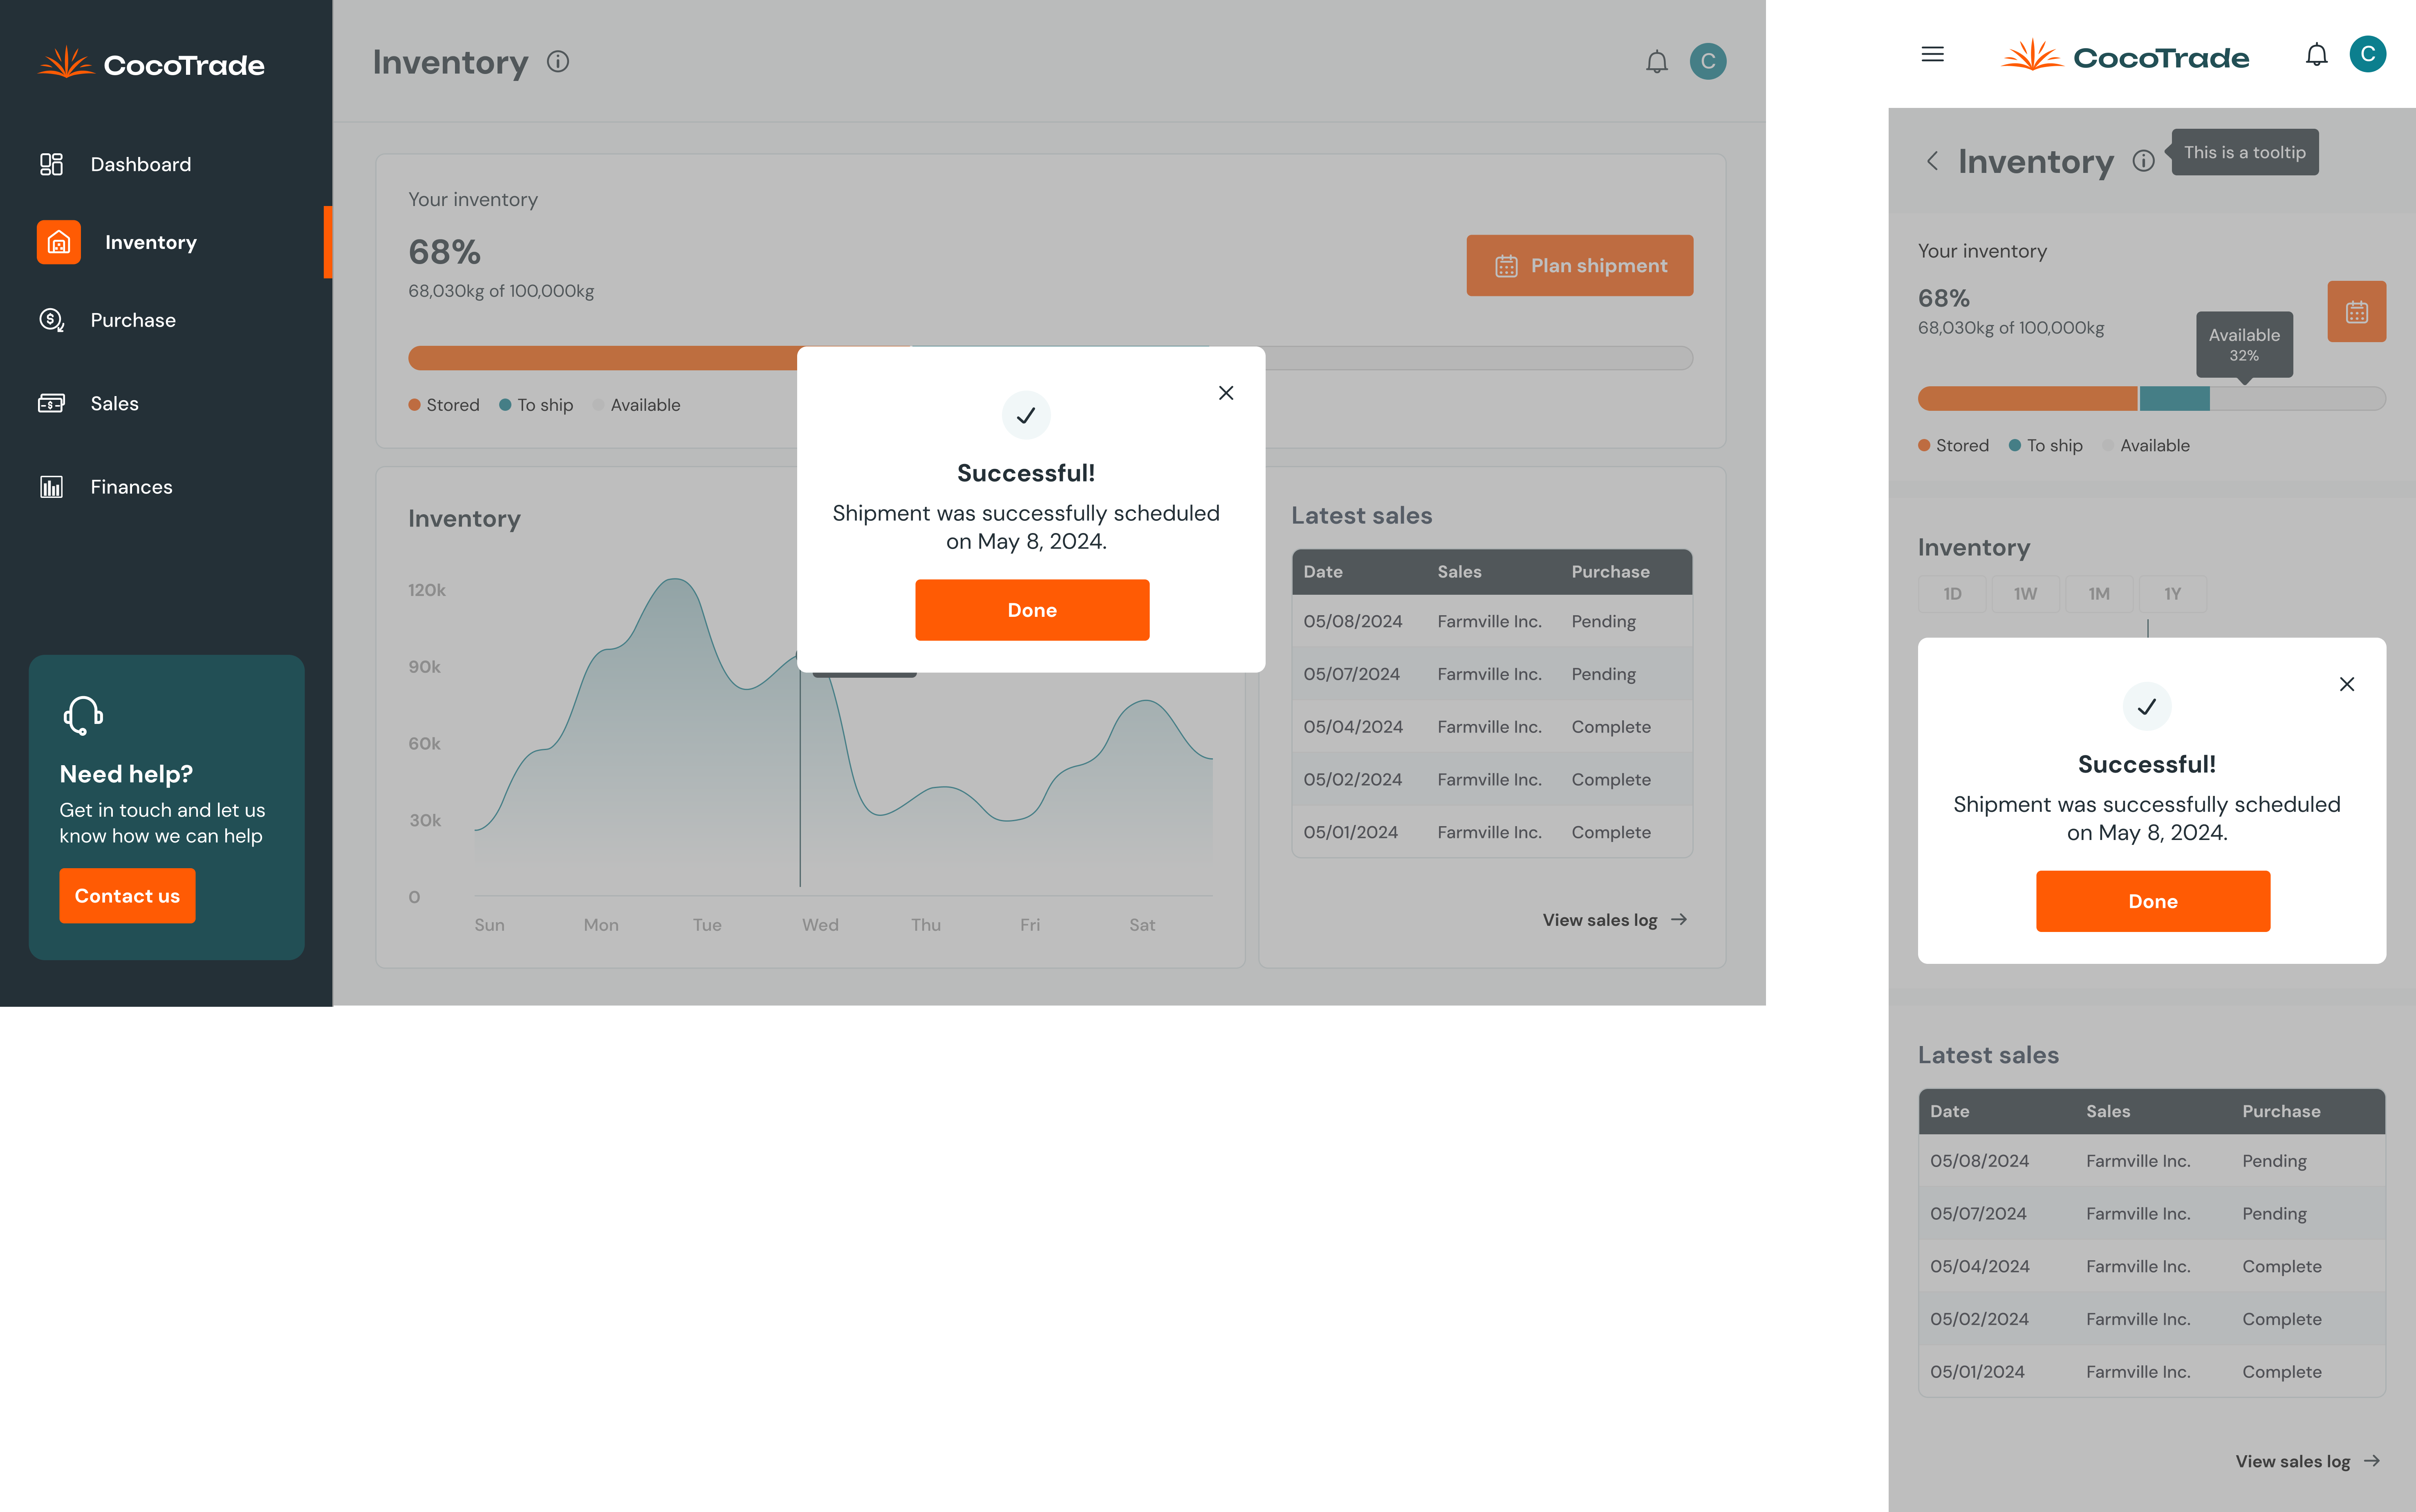The width and height of the screenshot is (2416, 1512).
Task: Select 05/07/2024 row in mobile sales table
Action: pos(2152,1213)
